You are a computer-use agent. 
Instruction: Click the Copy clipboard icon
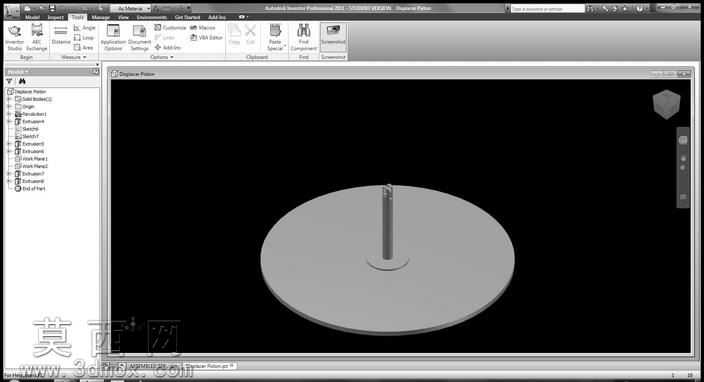[234, 35]
